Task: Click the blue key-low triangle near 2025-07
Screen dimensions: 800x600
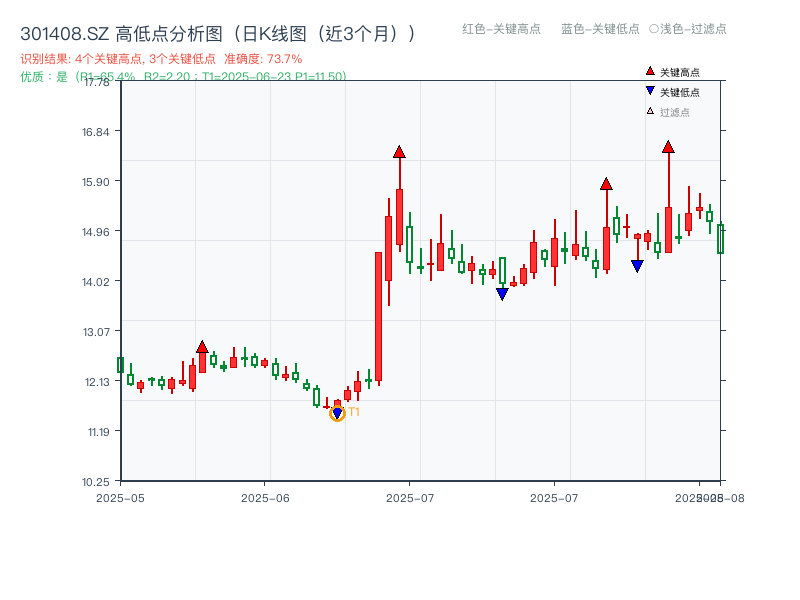Action: tap(504, 293)
